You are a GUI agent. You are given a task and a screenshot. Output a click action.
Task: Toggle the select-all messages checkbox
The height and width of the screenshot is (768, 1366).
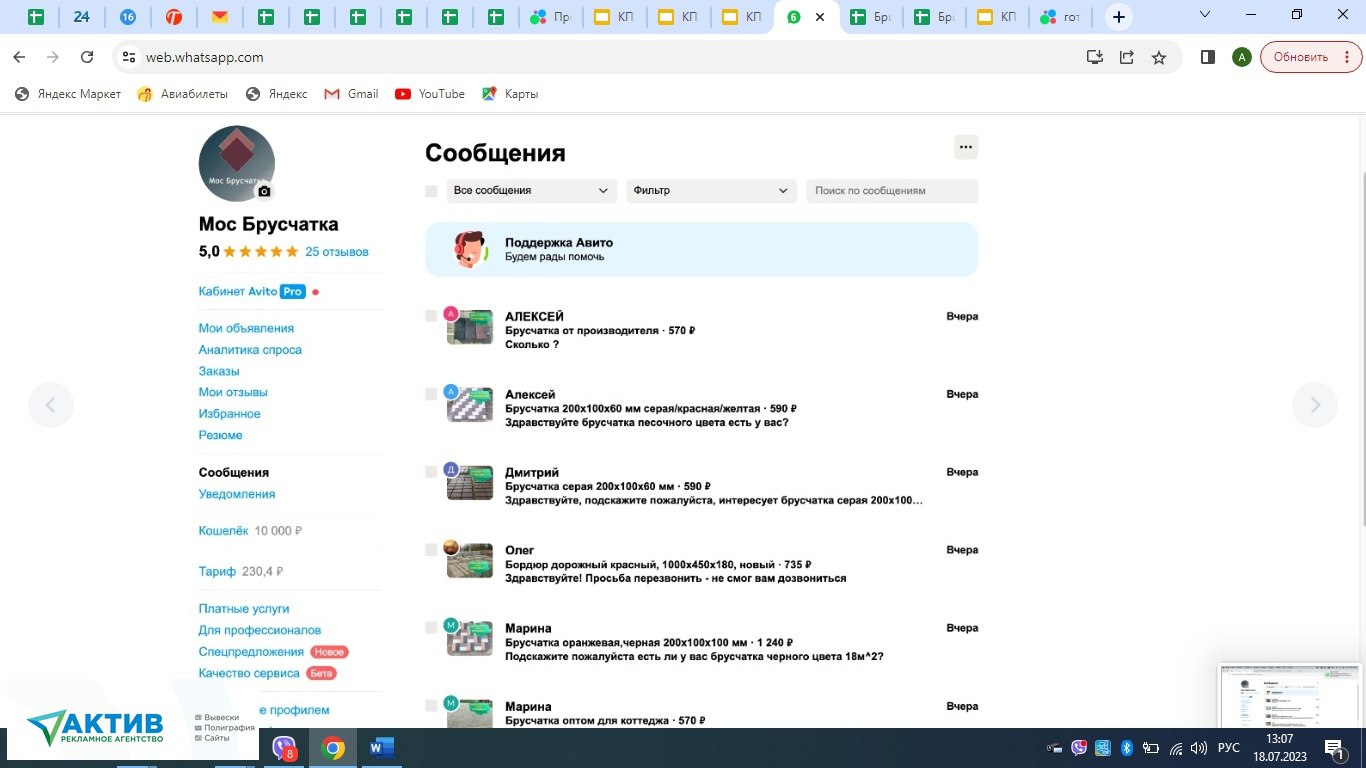point(431,191)
